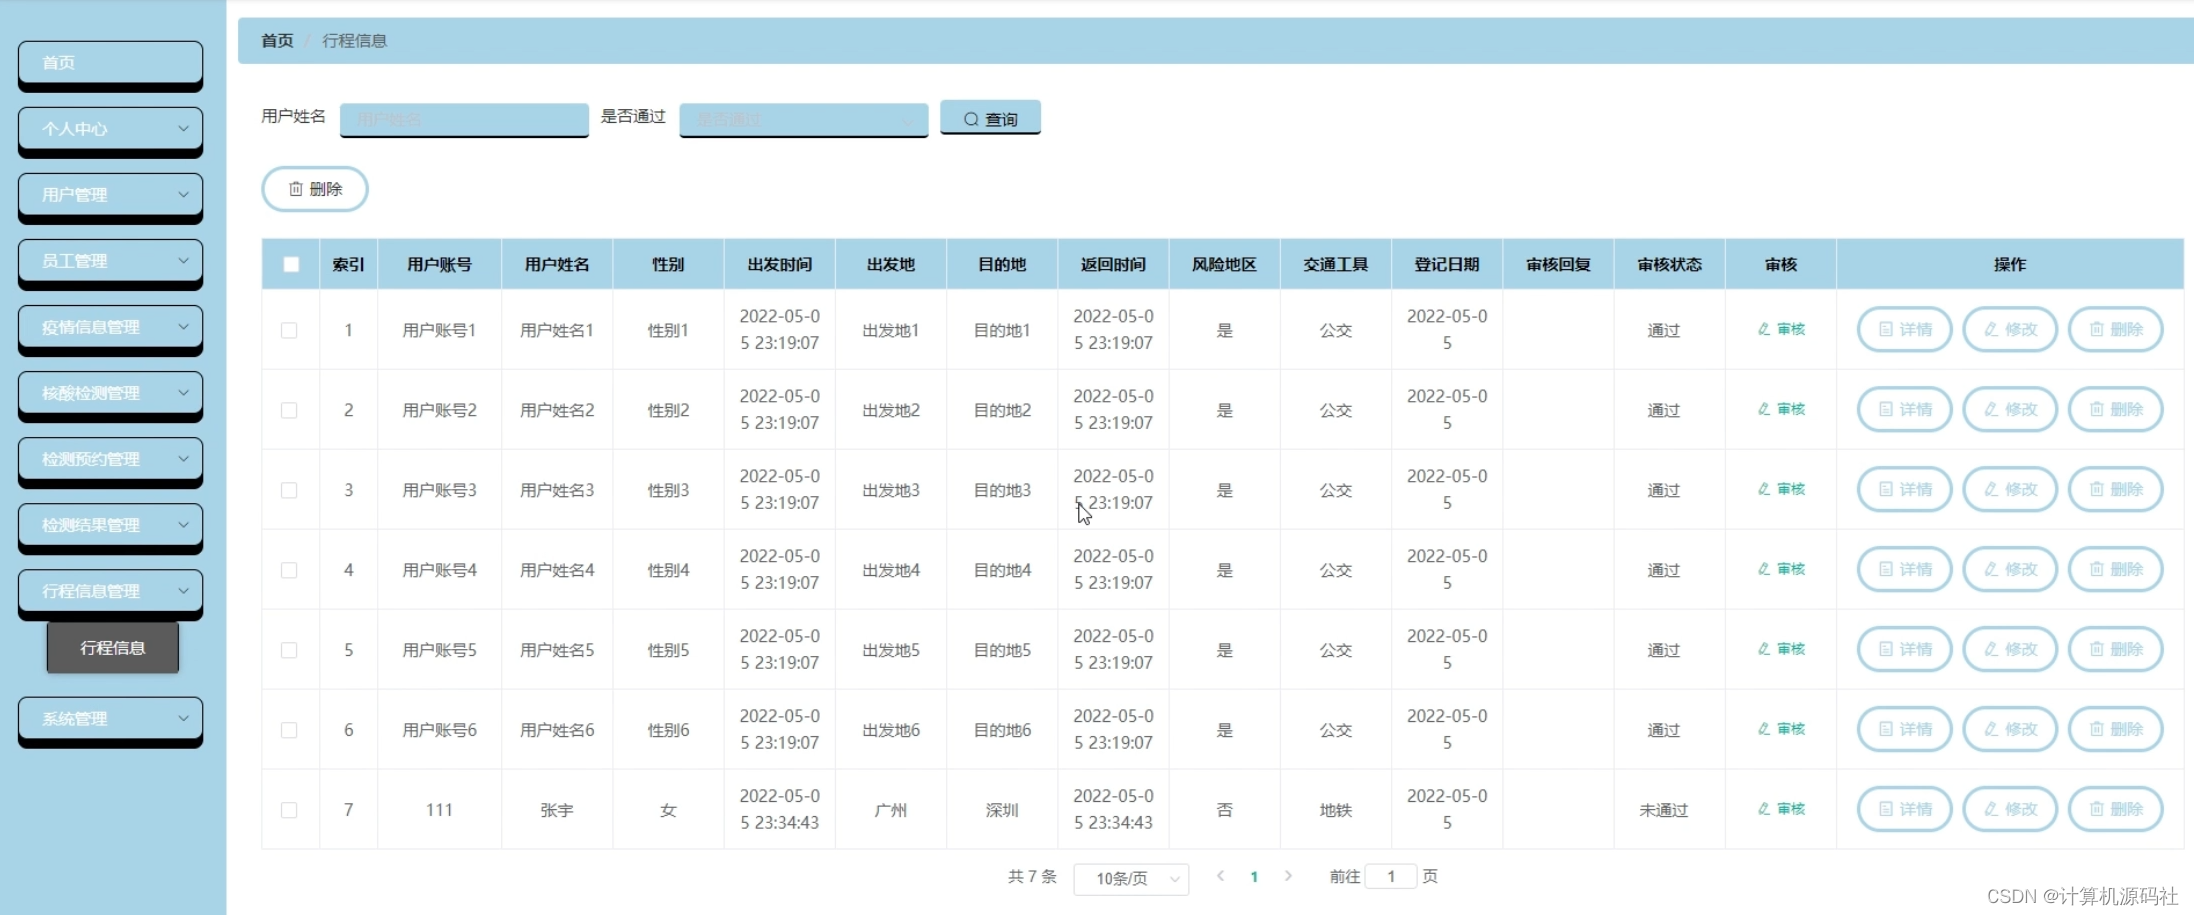This screenshot has width=2194, height=915.
Task: Toggle the select-all header checkbox
Action: pyautogui.click(x=291, y=265)
